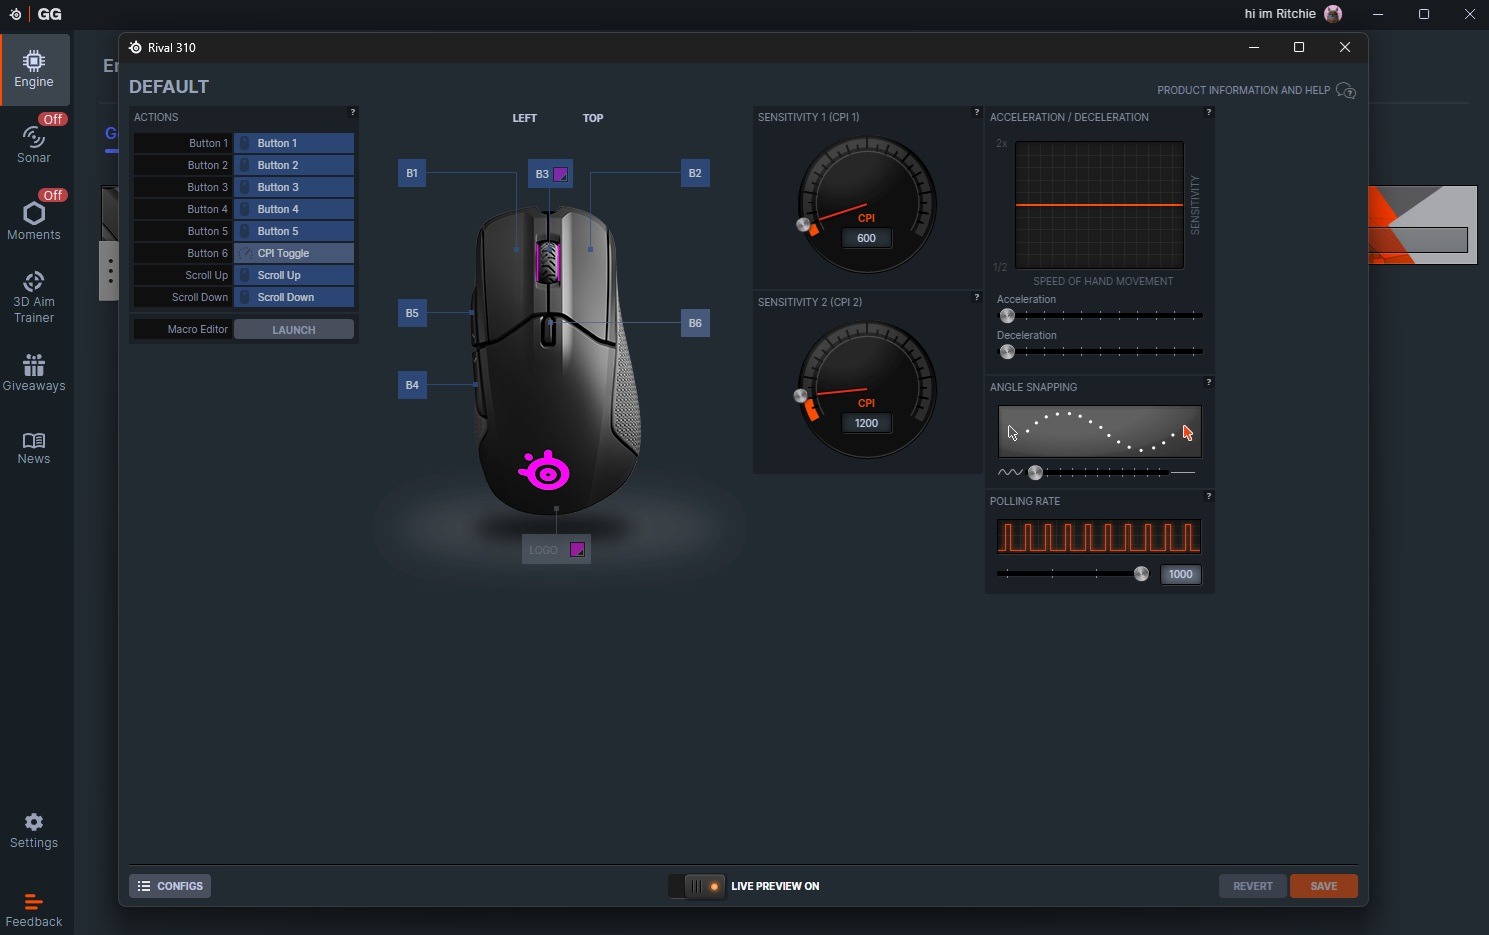Edit CPI 1 value field 600
This screenshot has width=1489, height=935.
pos(866,238)
